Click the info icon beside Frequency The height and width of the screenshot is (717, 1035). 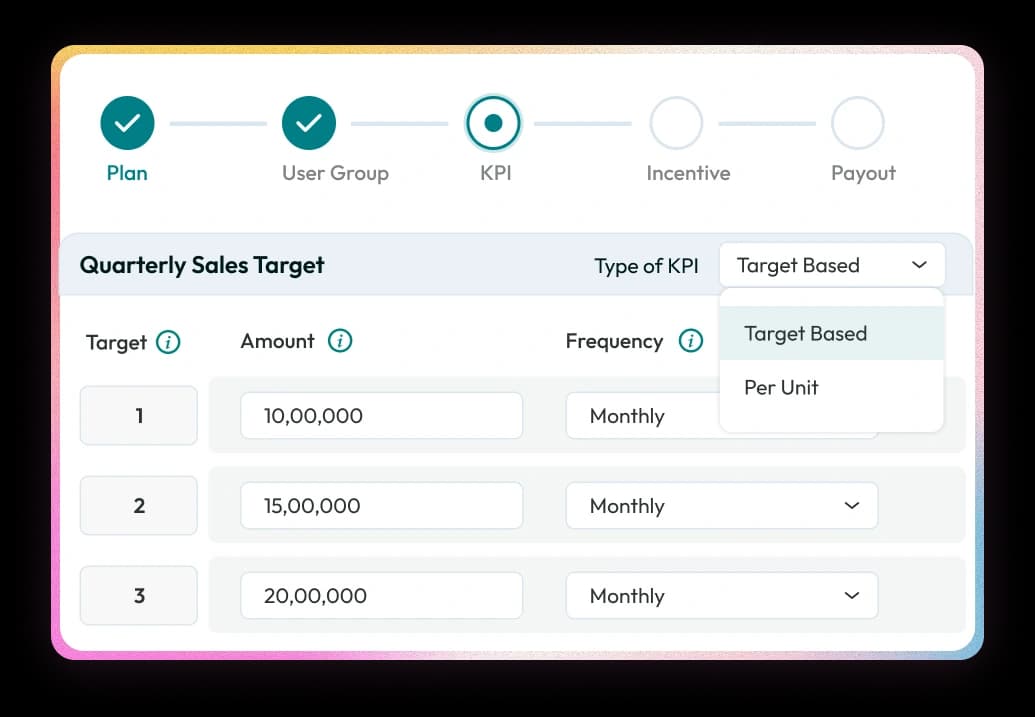[x=690, y=341]
